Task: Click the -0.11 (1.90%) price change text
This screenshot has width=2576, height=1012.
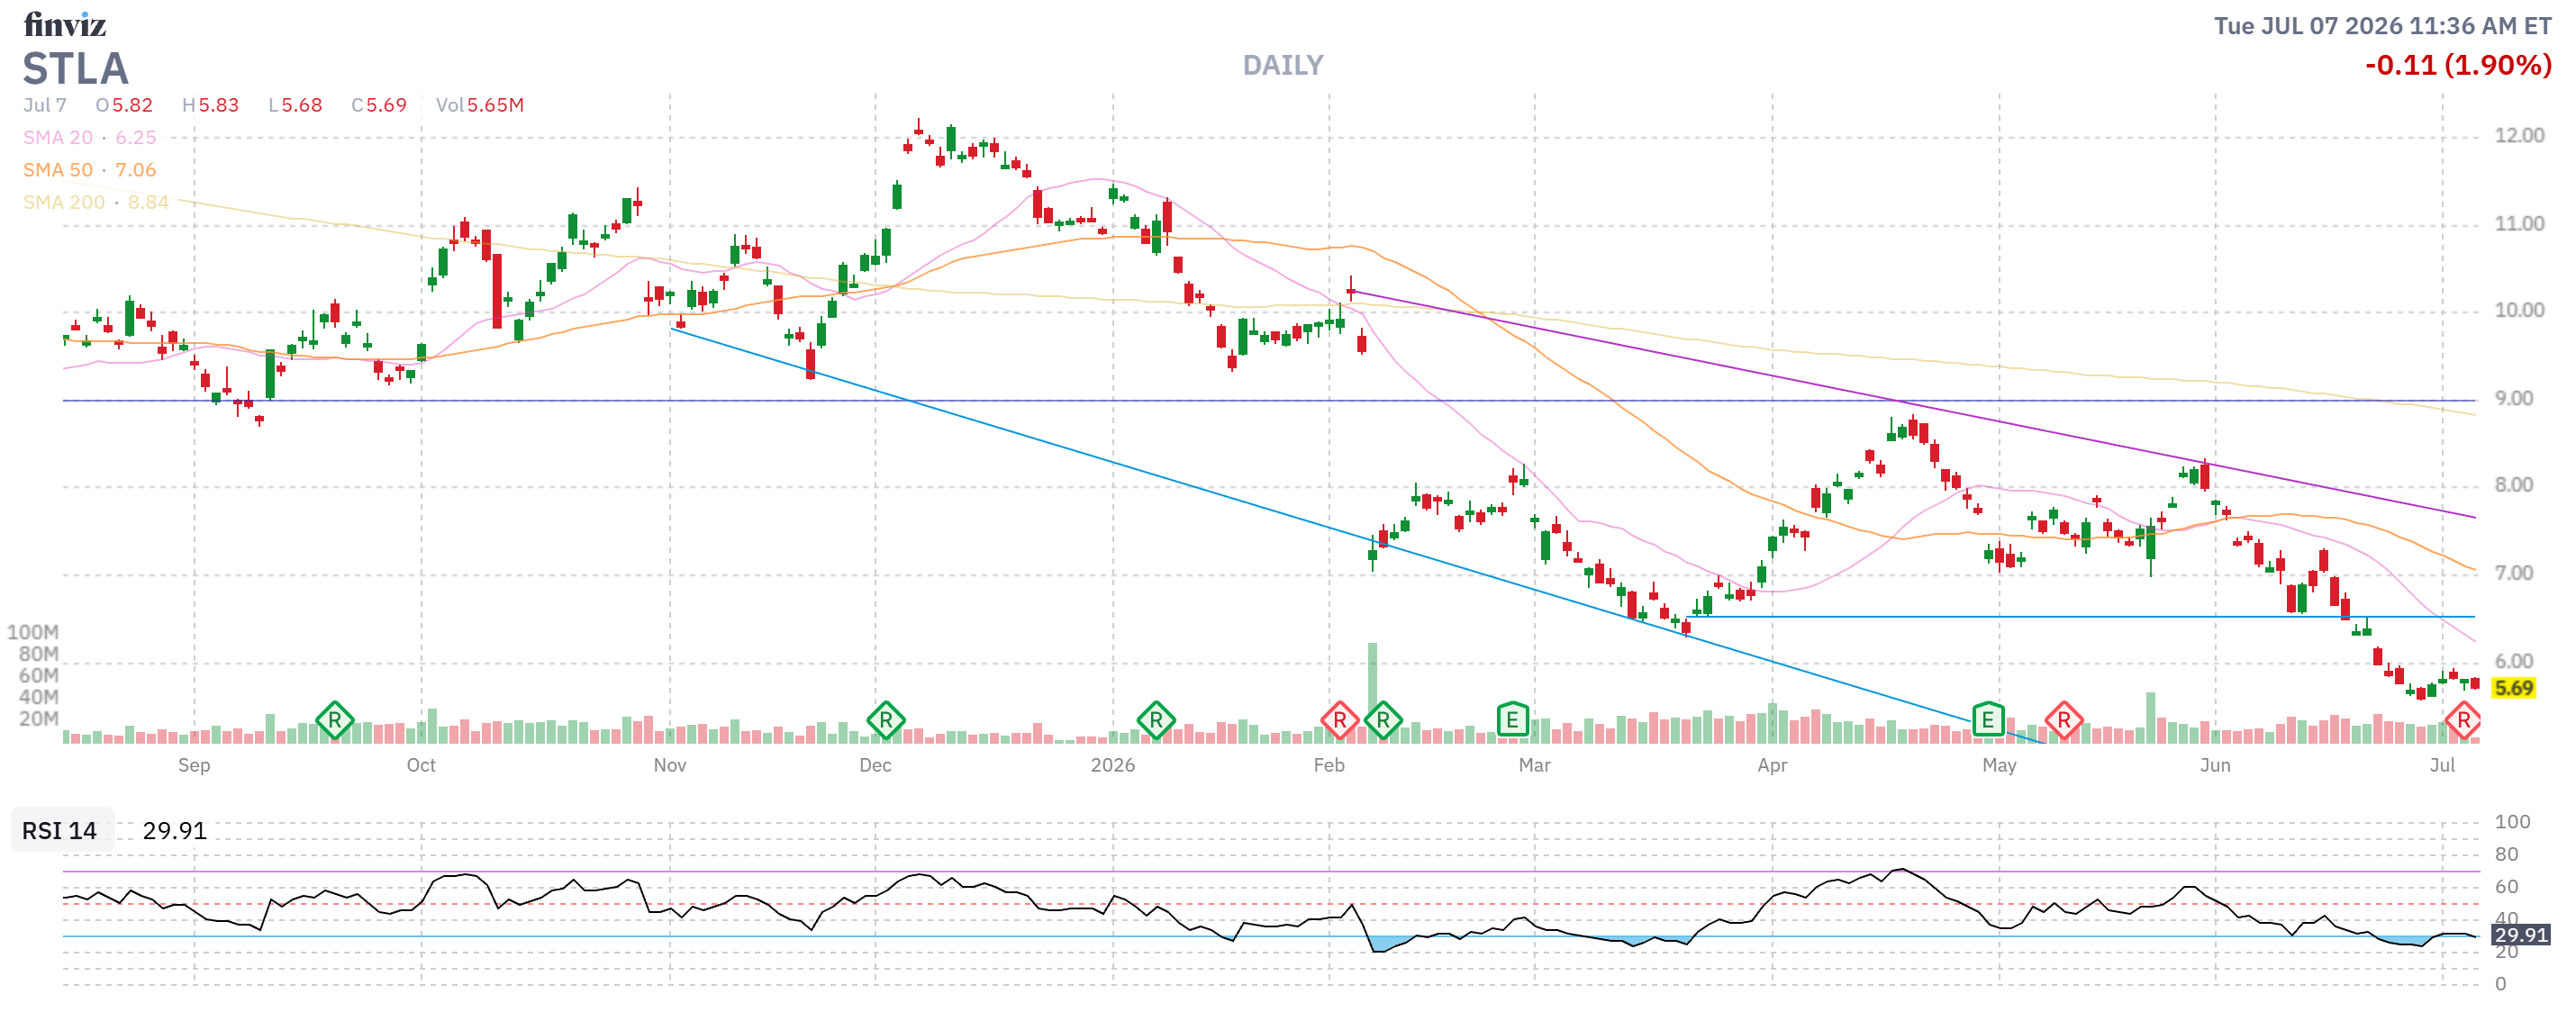Action: (x=2457, y=66)
